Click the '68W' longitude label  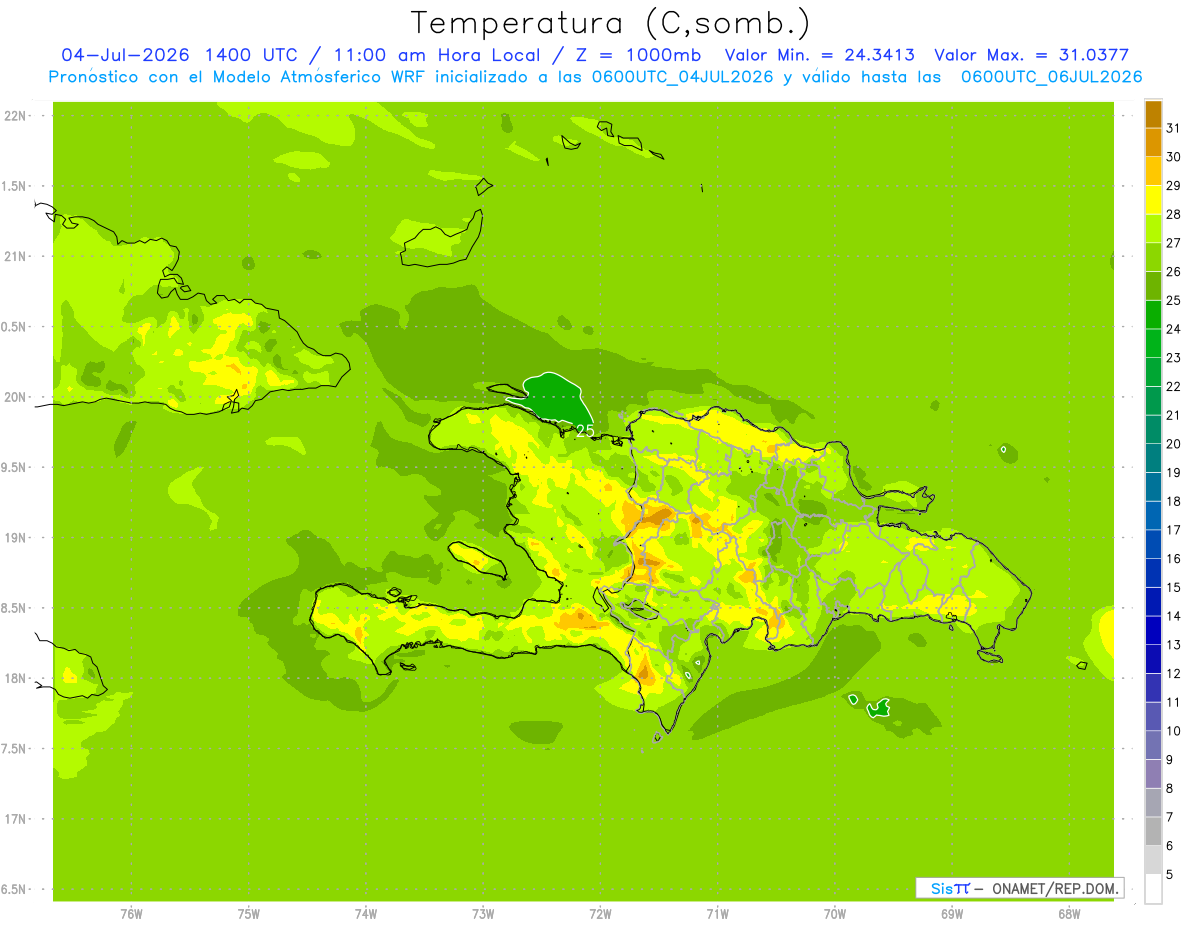tap(1069, 913)
